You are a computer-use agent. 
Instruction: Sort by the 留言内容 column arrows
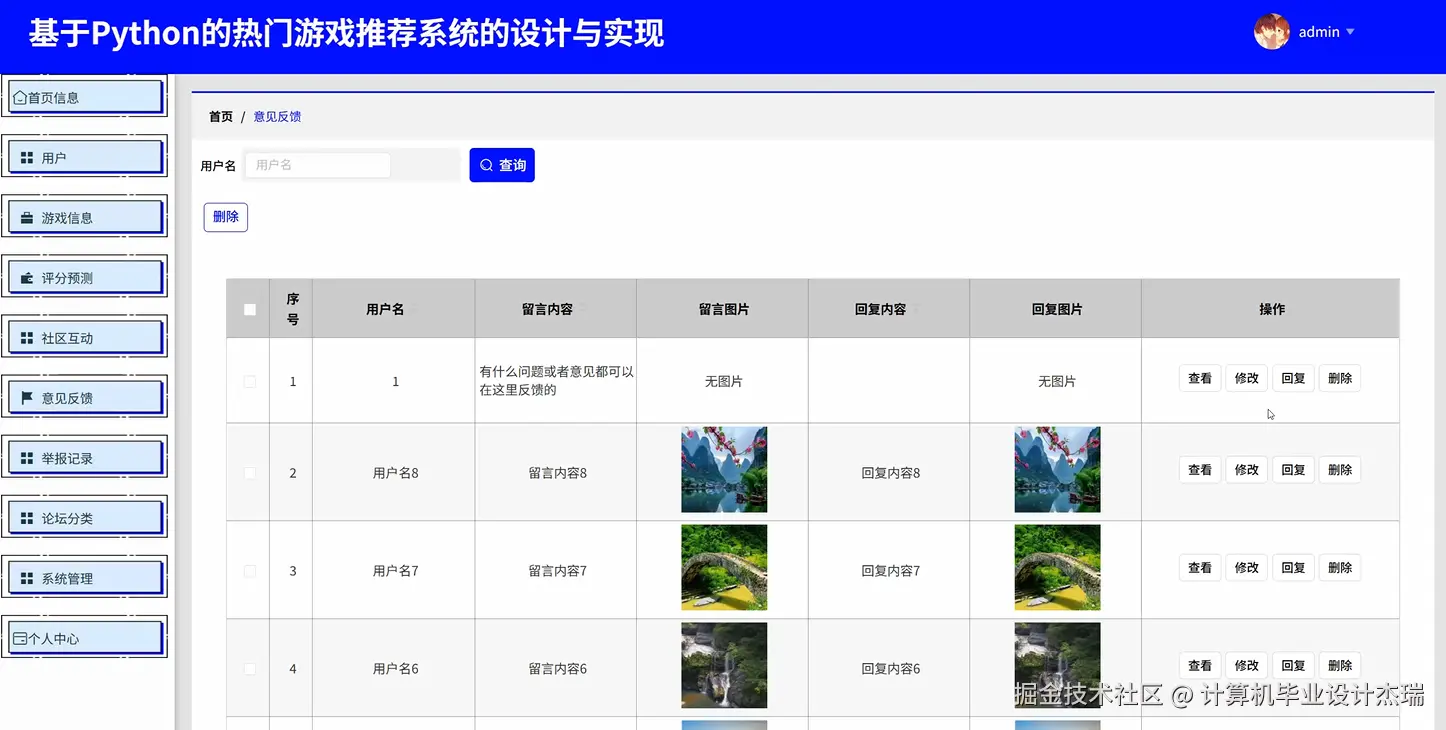coord(581,309)
